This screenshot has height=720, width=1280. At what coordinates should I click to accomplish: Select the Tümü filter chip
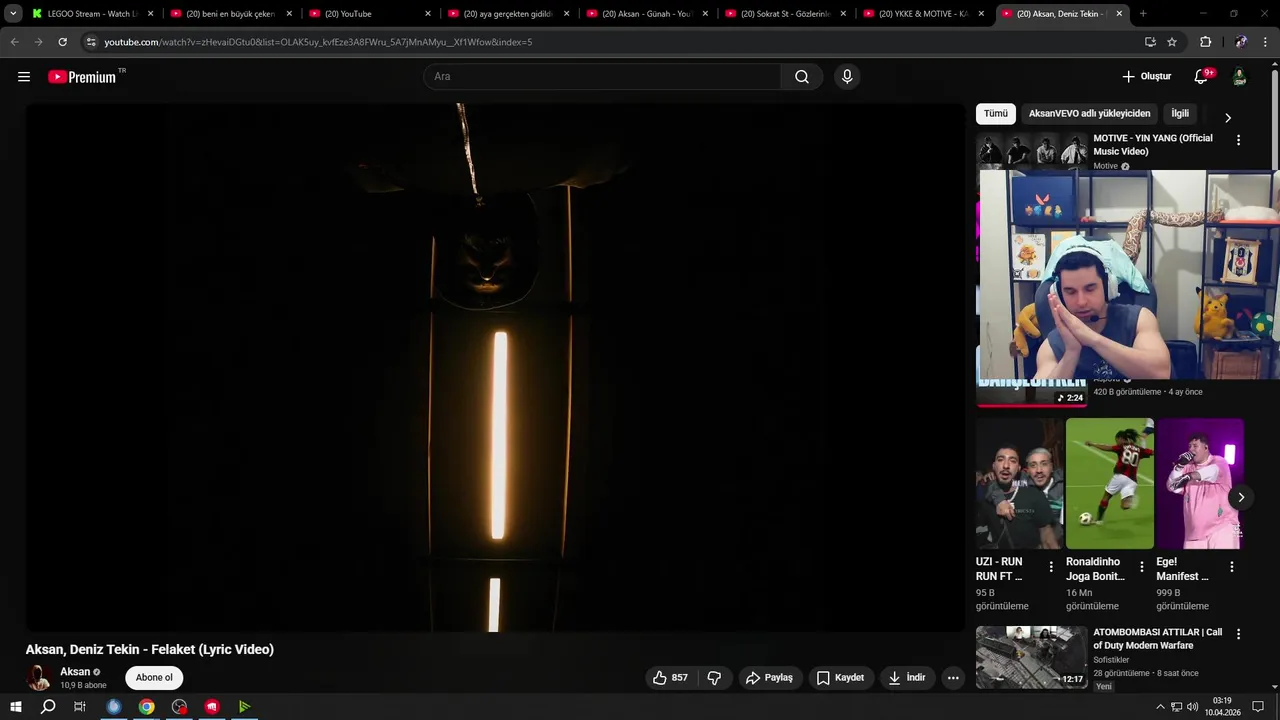(996, 114)
